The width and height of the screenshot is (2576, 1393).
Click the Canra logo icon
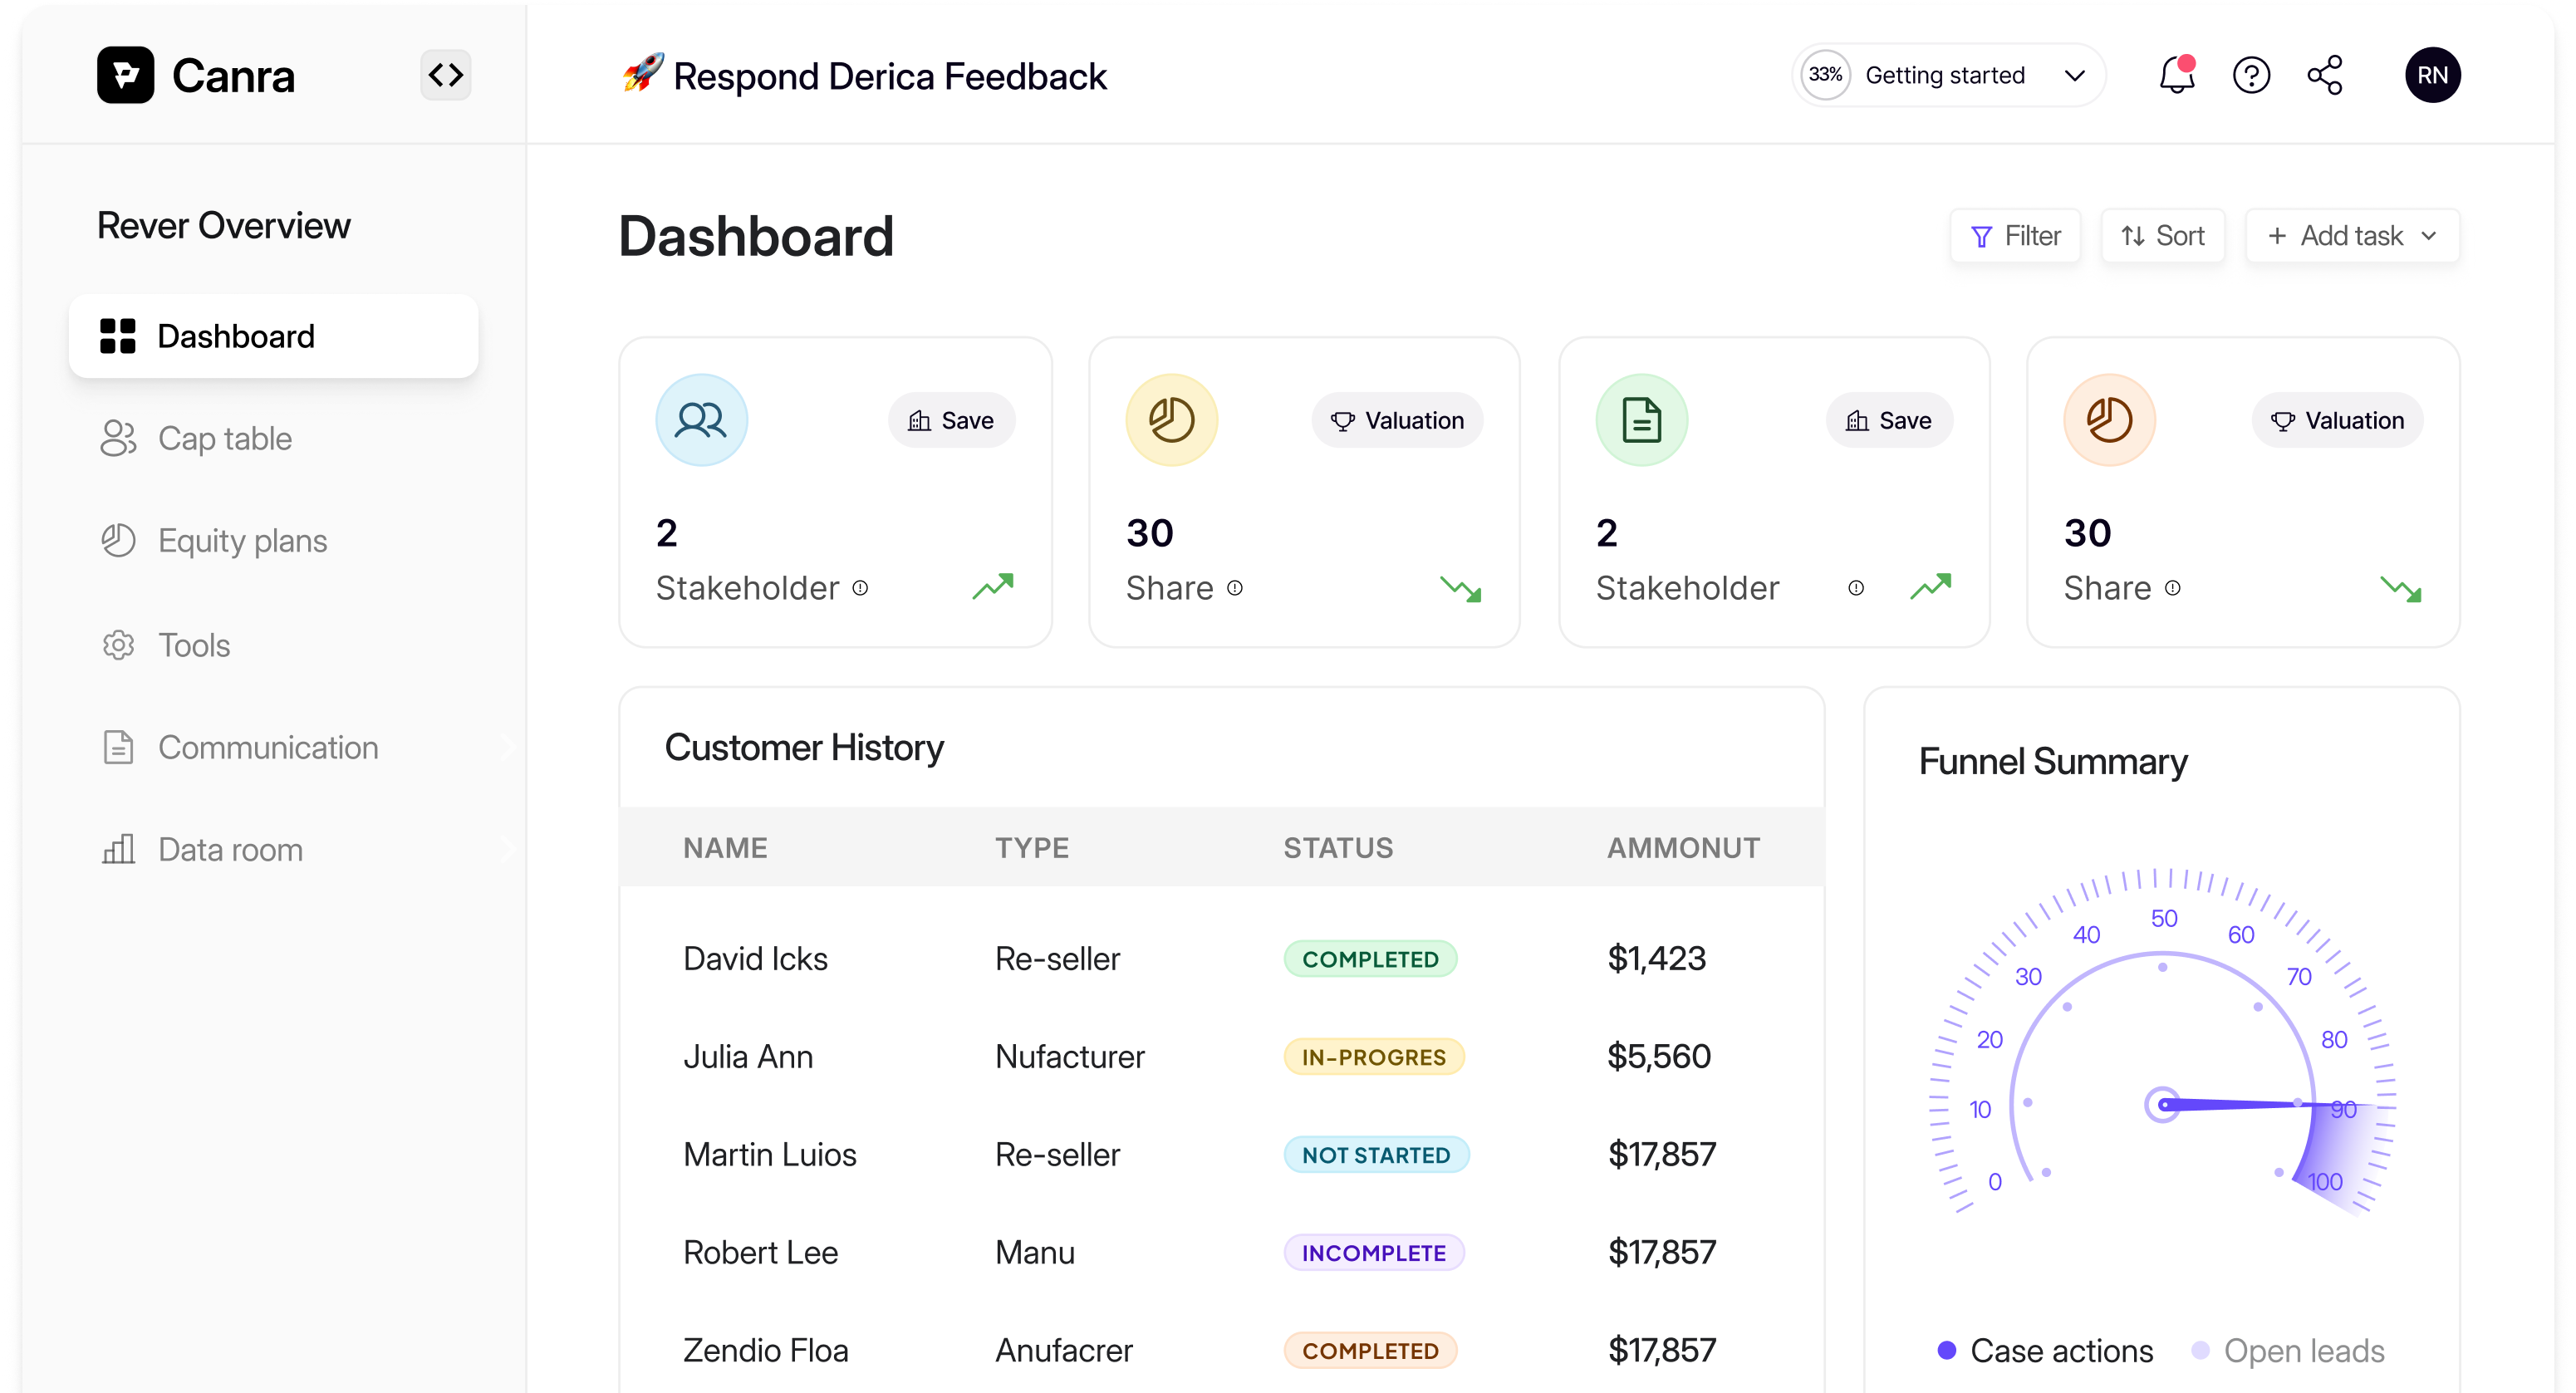126,76
